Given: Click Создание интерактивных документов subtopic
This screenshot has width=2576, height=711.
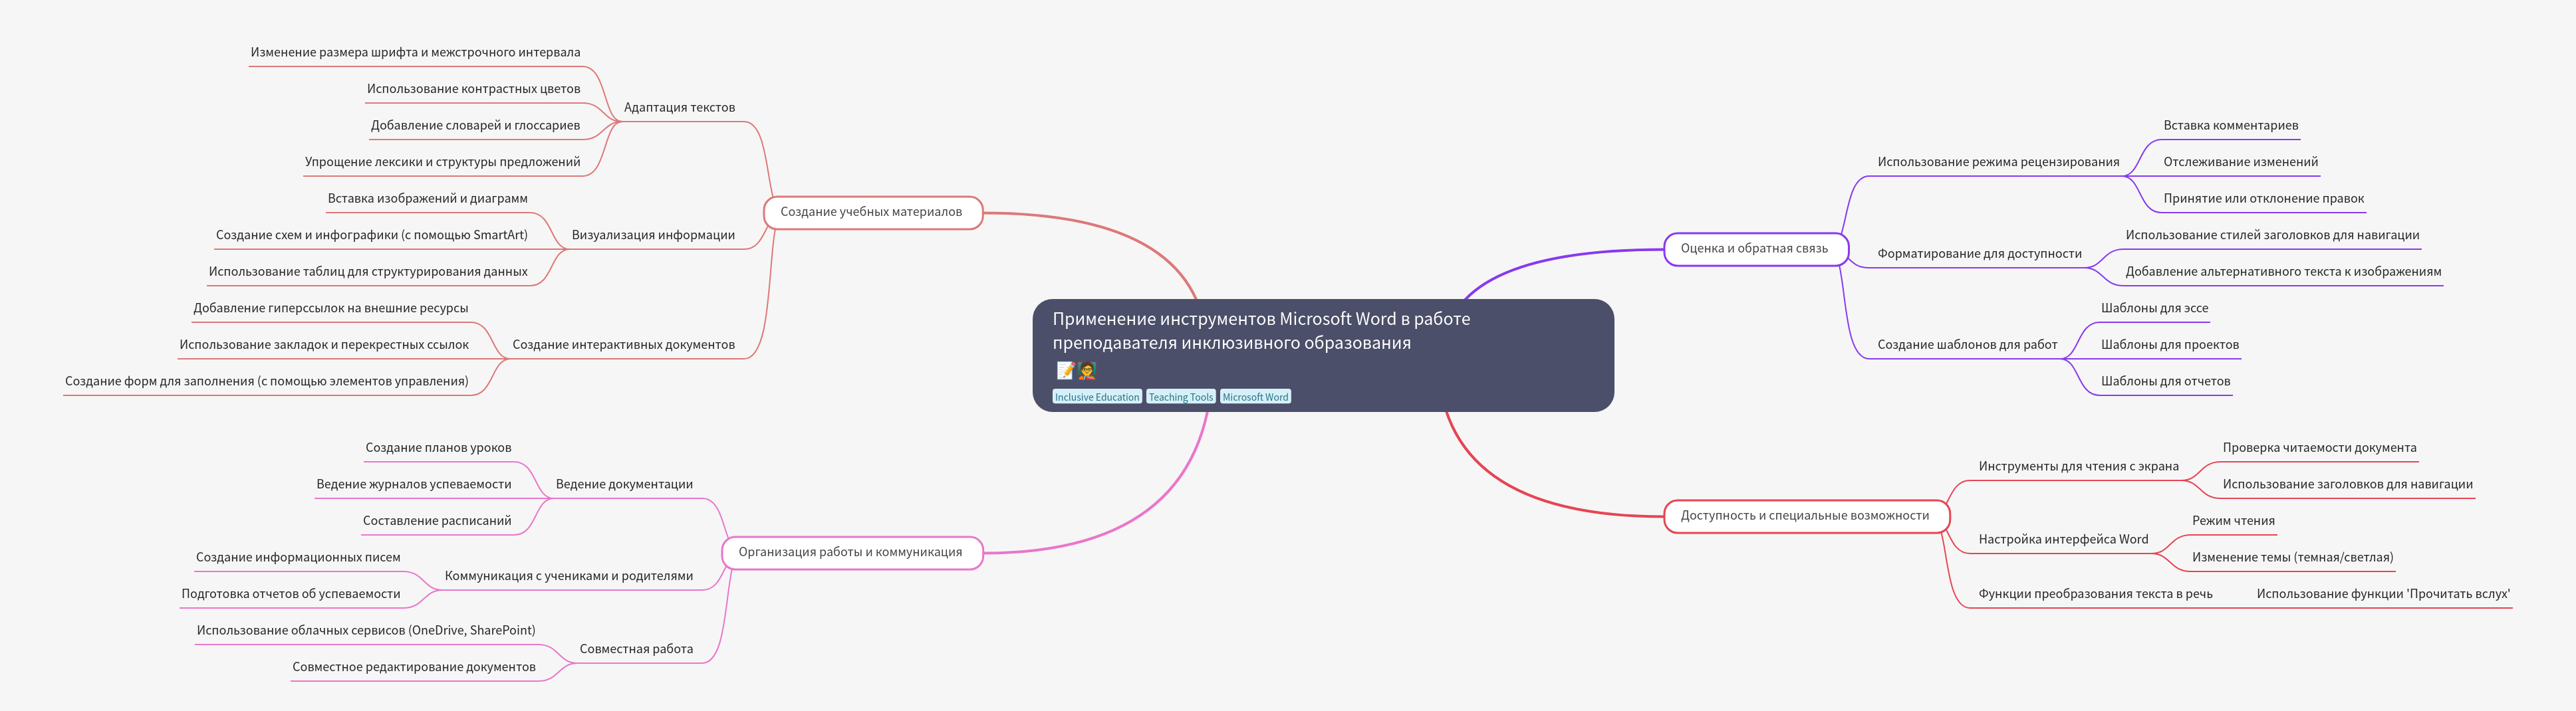Looking at the screenshot, I should 623,345.
